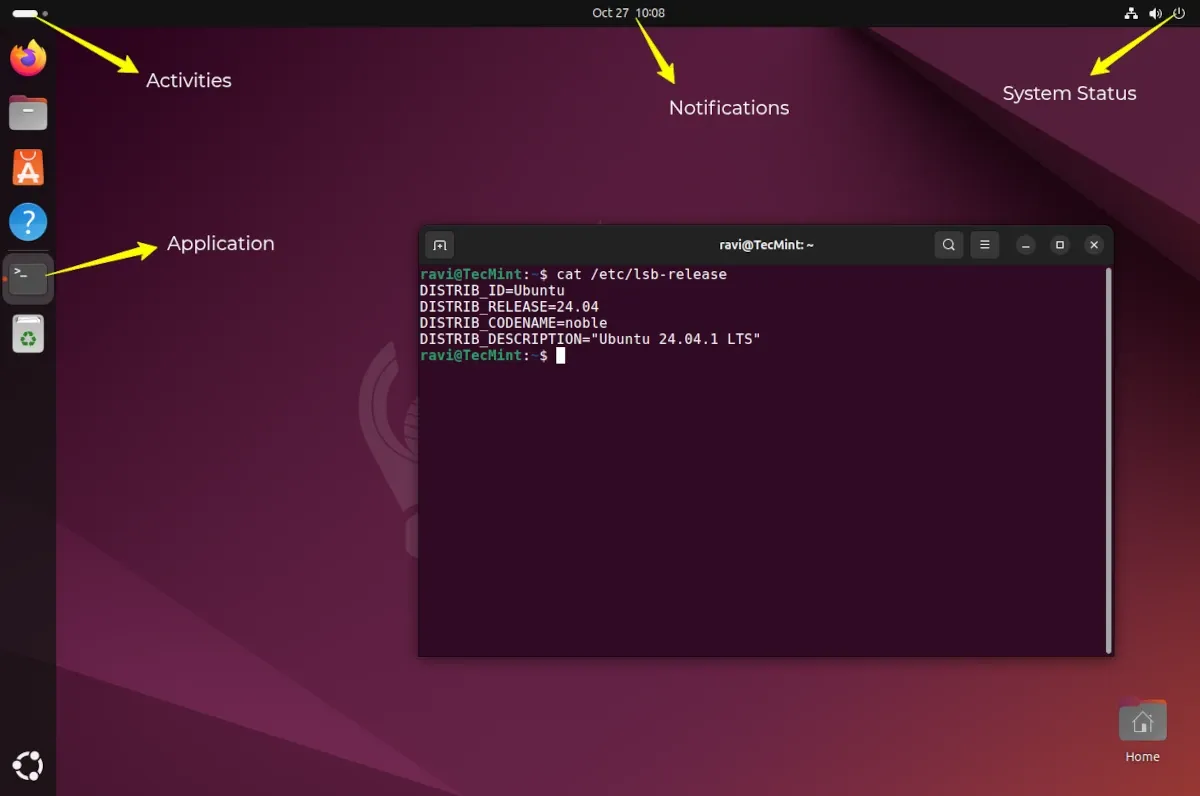The width and height of the screenshot is (1200, 796).
Task: Open the terminal hamburger menu
Action: 984,245
